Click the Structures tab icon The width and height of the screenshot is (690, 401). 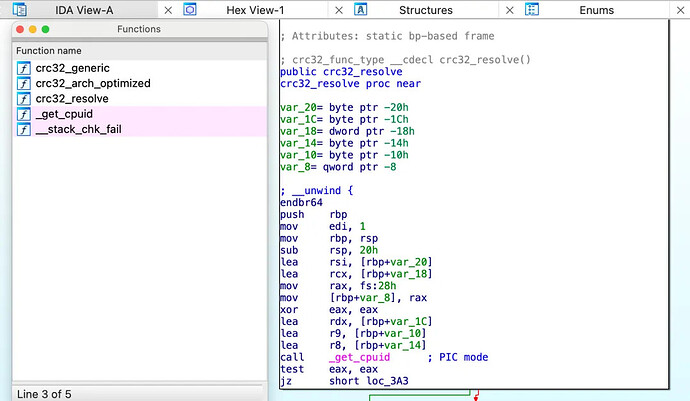[x=360, y=9]
